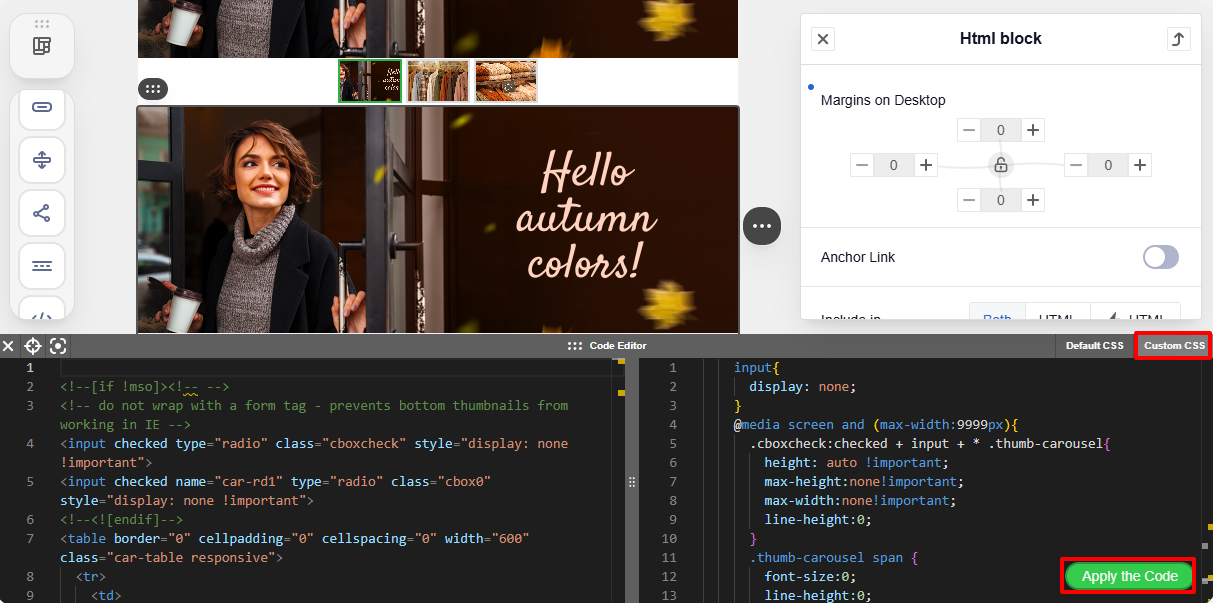The width and height of the screenshot is (1213, 603).
Task: Click the '.thumb-carousel span {' CSS line
Action: [x=834, y=557]
